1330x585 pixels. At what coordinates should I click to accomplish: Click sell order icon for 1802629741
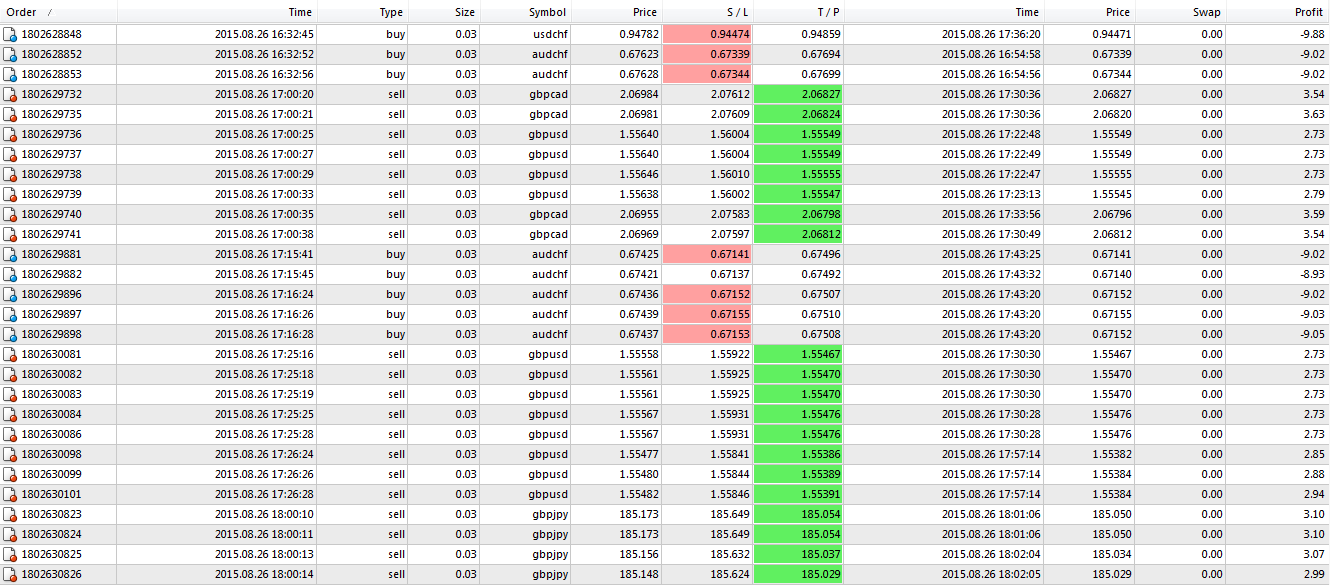(10, 234)
